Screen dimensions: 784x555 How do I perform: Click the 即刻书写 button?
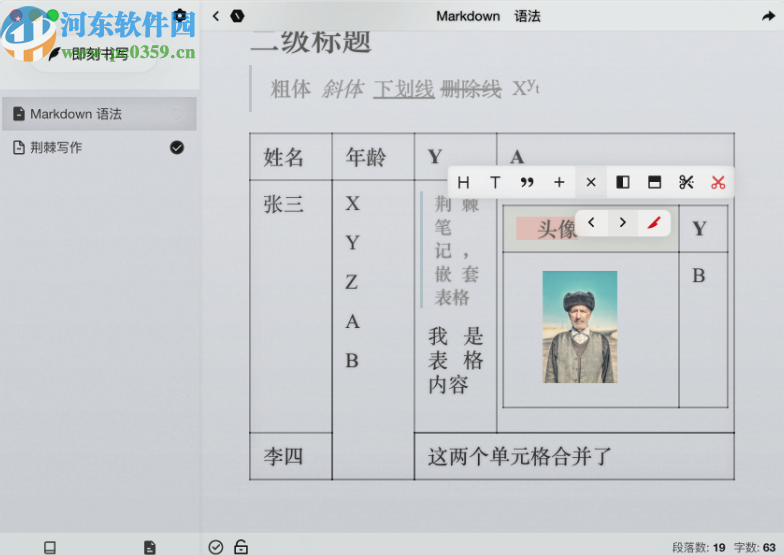[x=93, y=54]
